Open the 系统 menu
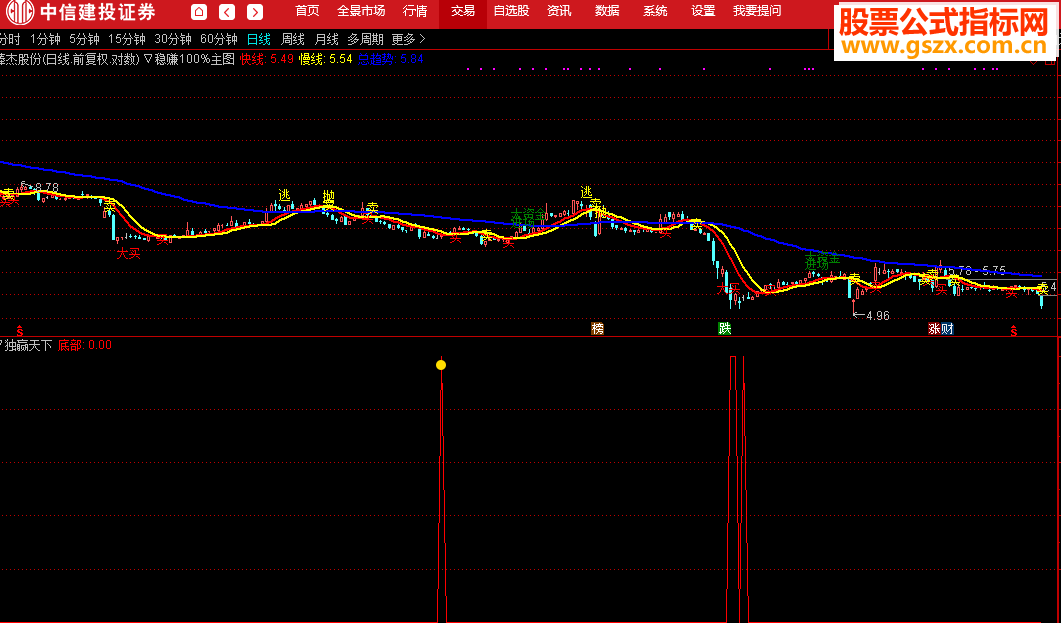Viewport: 1061px width, 623px height. tap(655, 11)
